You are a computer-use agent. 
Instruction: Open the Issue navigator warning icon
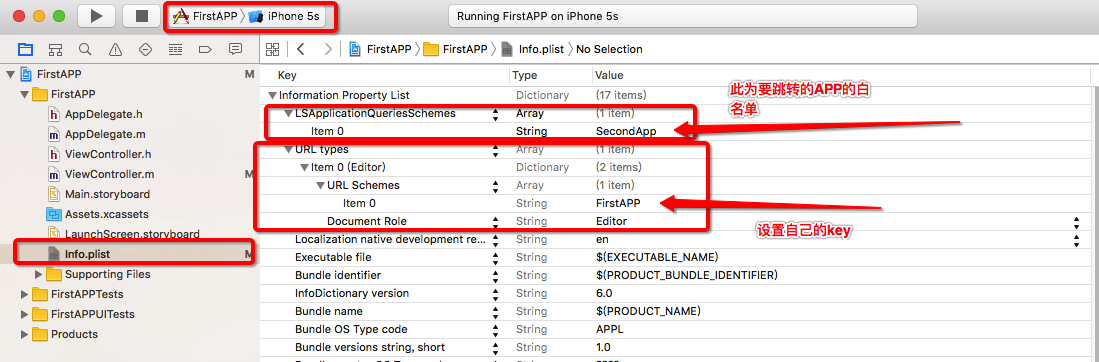(x=115, y=49)
